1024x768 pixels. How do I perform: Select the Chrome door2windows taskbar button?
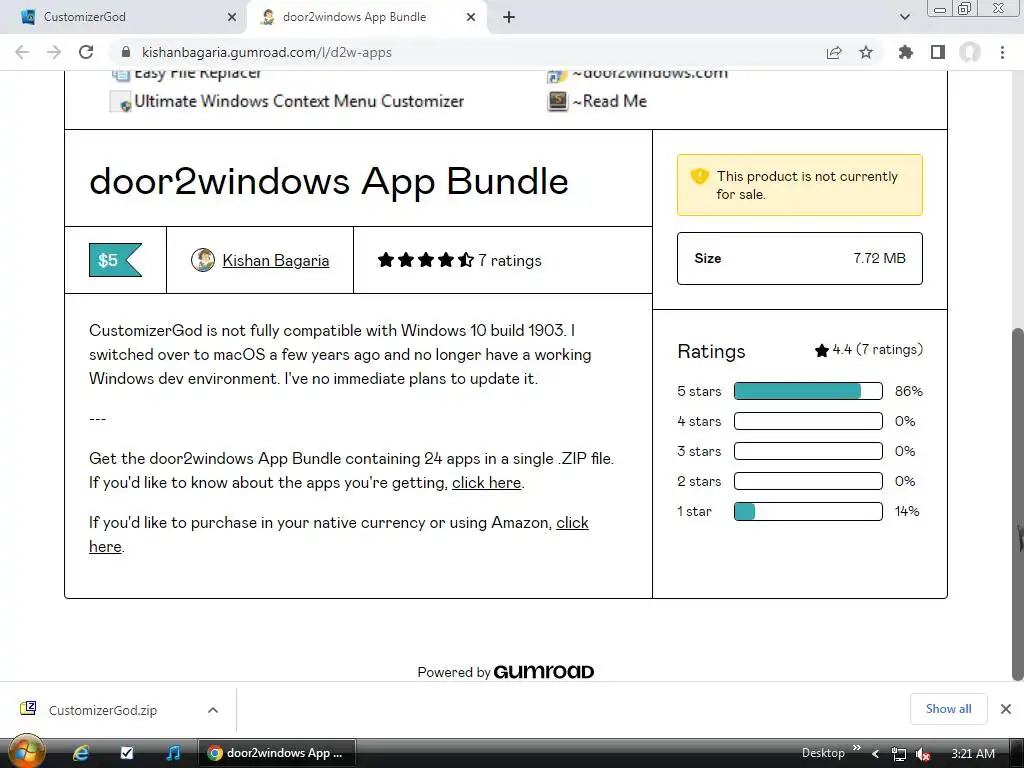tap(277, 753)
